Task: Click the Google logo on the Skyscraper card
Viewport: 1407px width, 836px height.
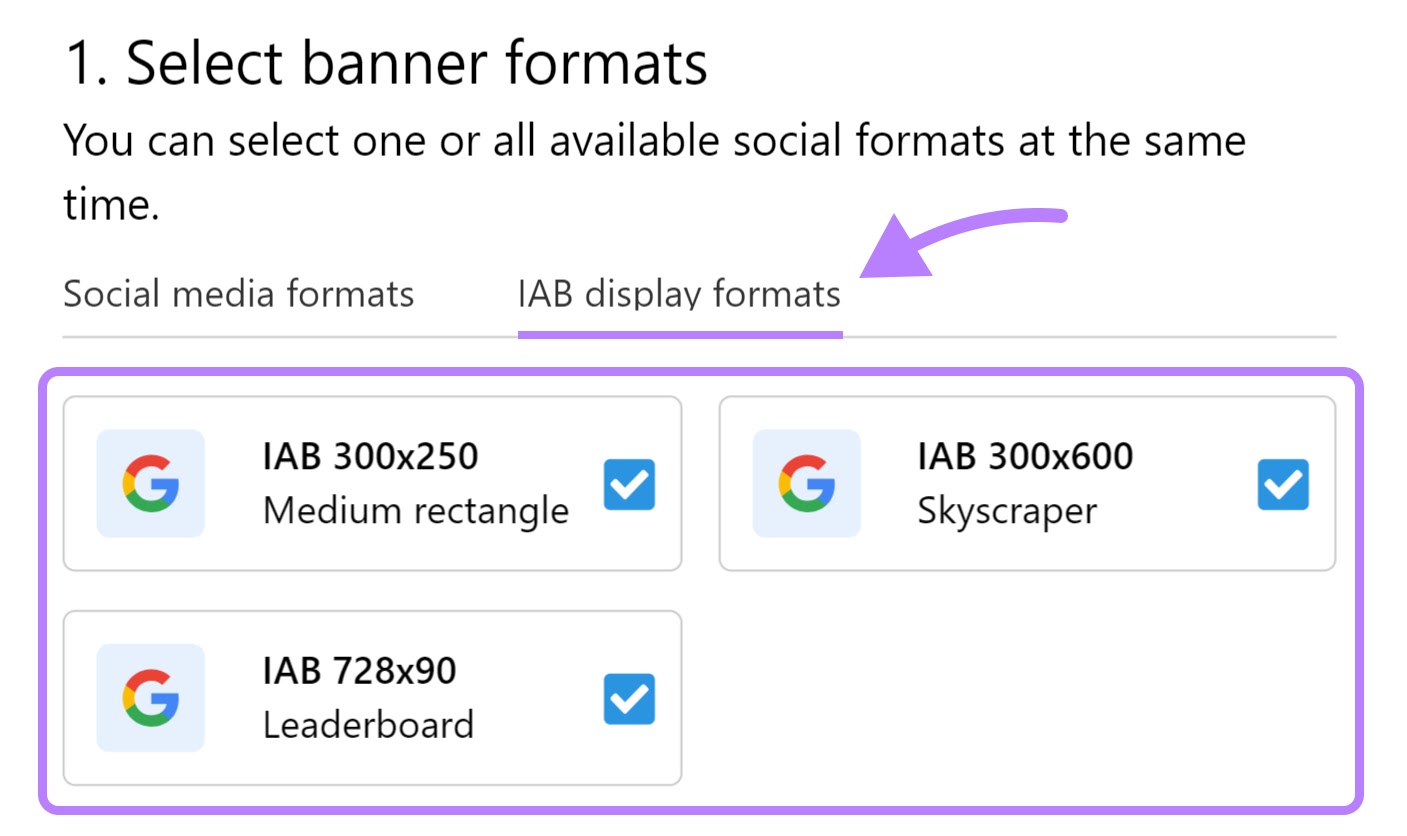Action: (806, 484)
